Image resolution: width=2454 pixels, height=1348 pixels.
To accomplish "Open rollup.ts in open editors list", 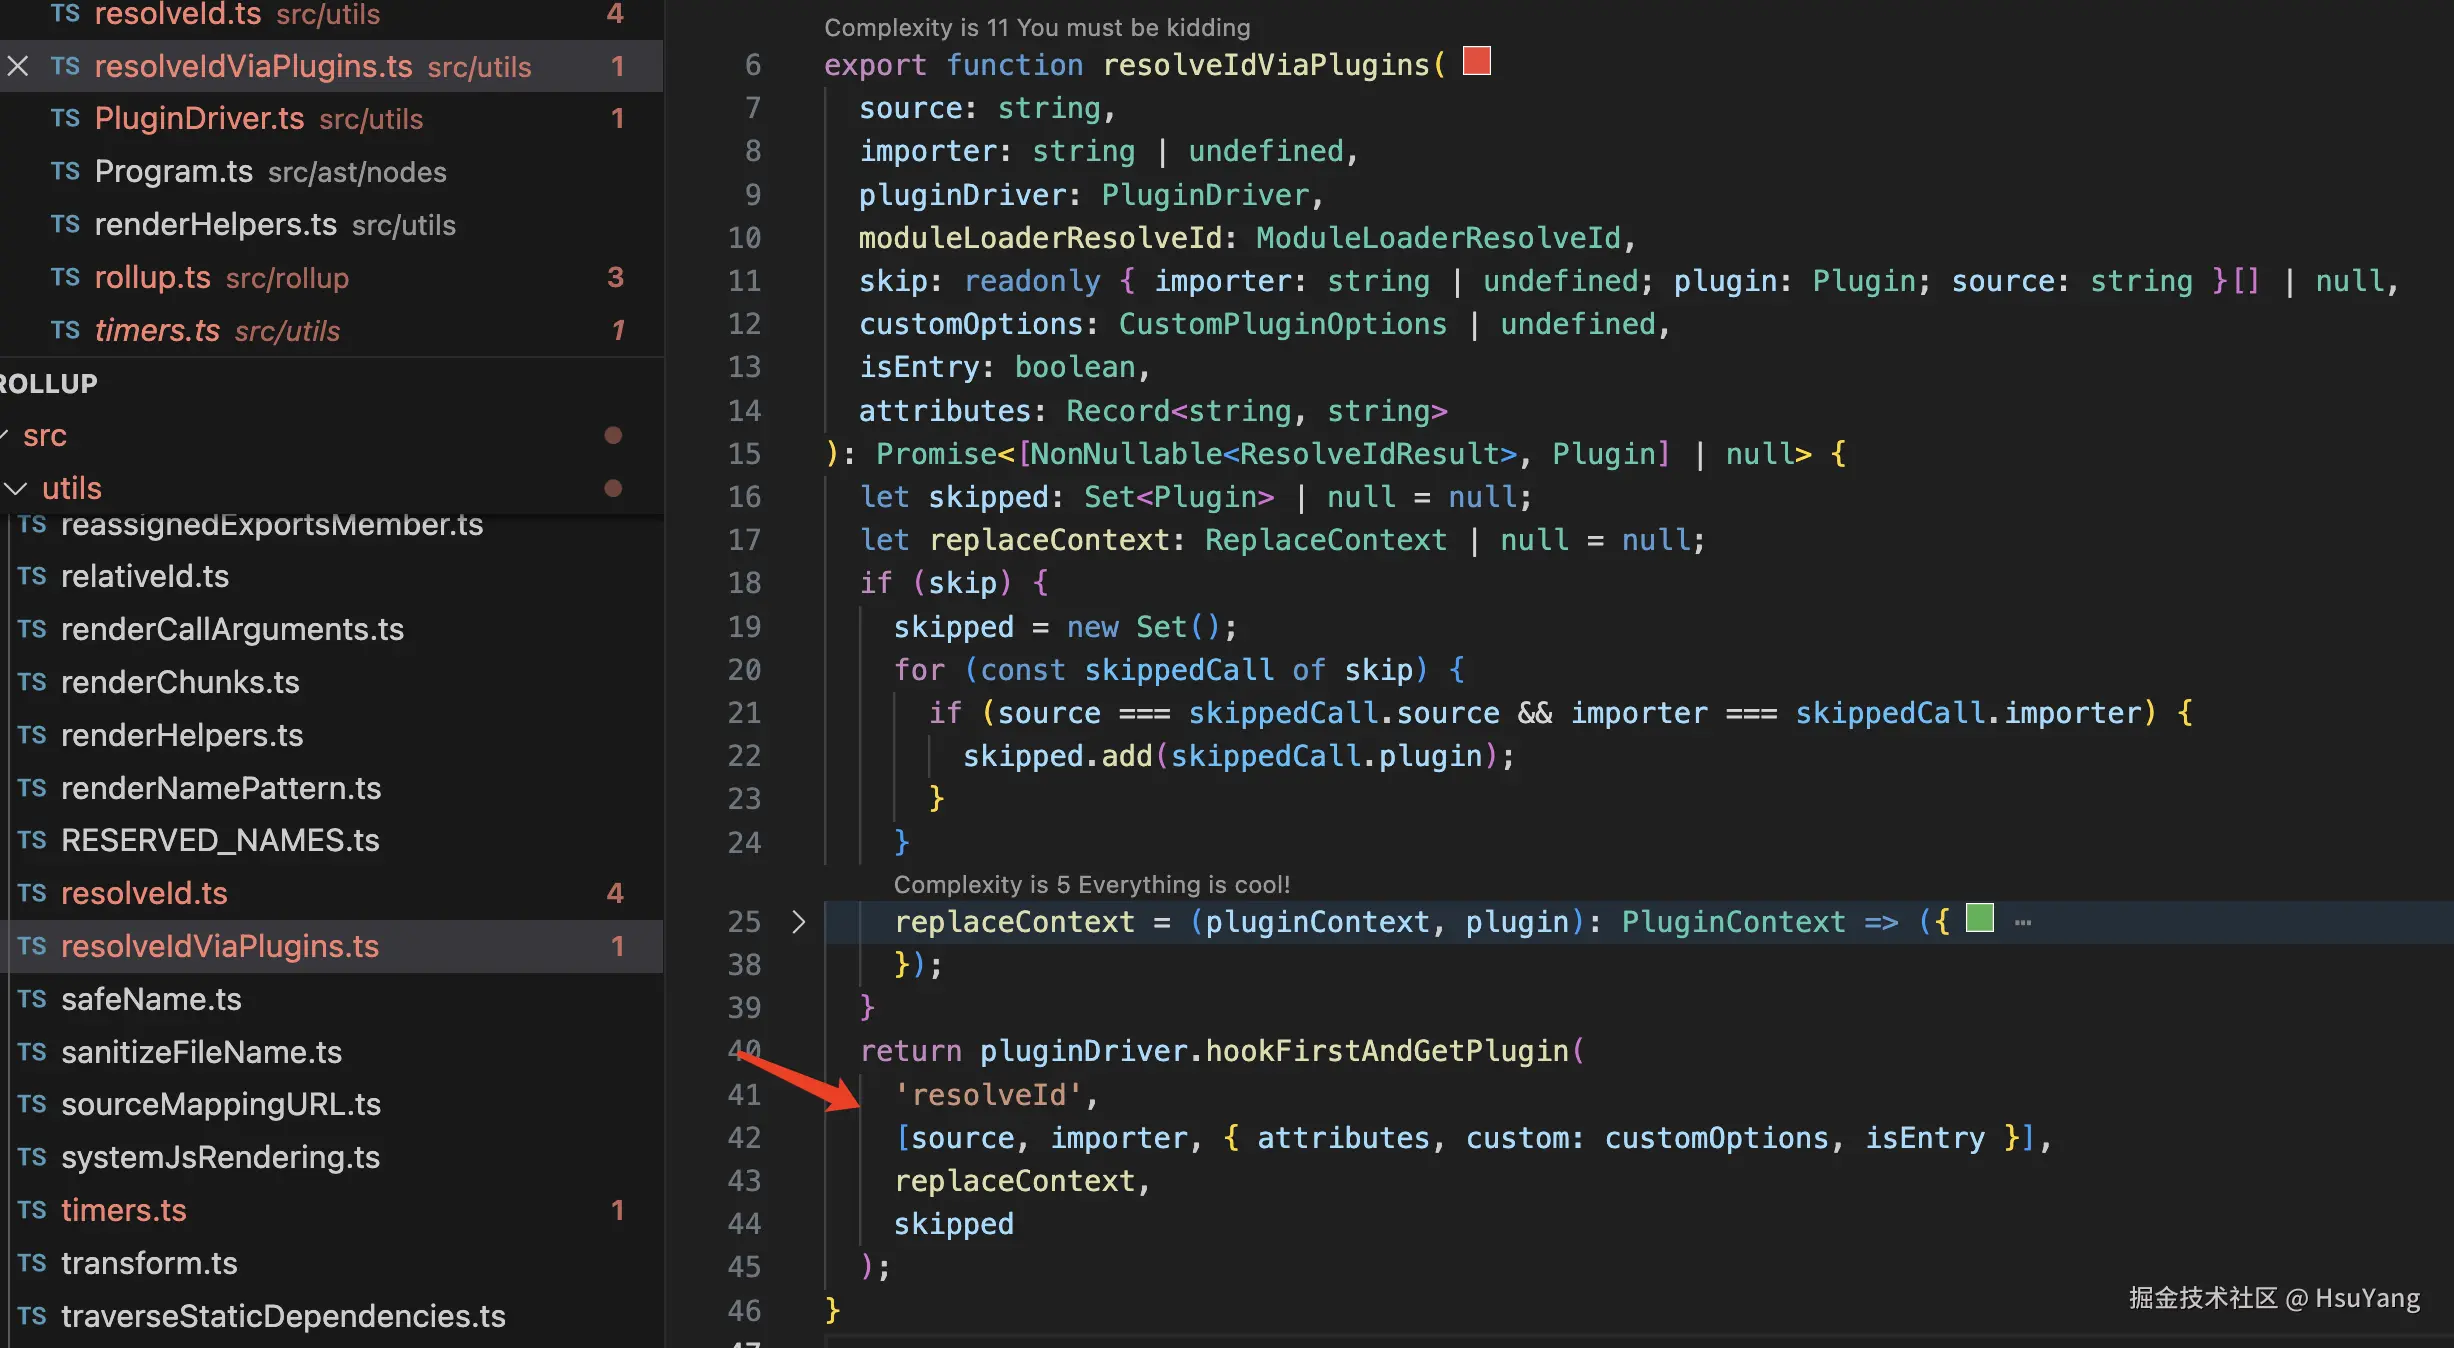I will pos(152,278).
